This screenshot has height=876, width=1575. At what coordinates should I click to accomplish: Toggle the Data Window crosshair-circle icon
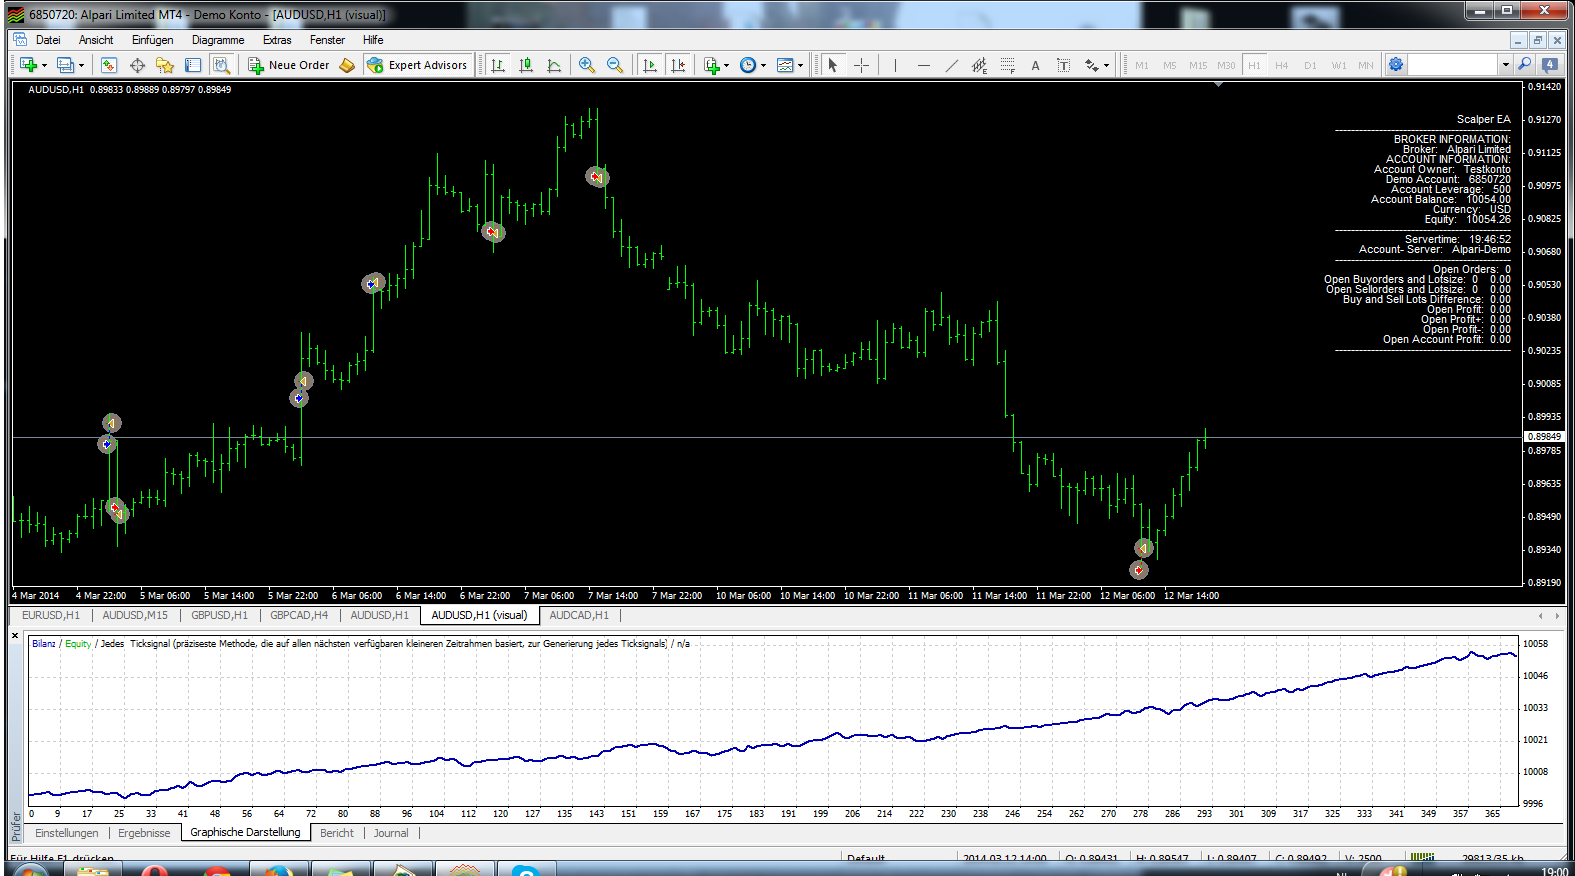[137, 65]
